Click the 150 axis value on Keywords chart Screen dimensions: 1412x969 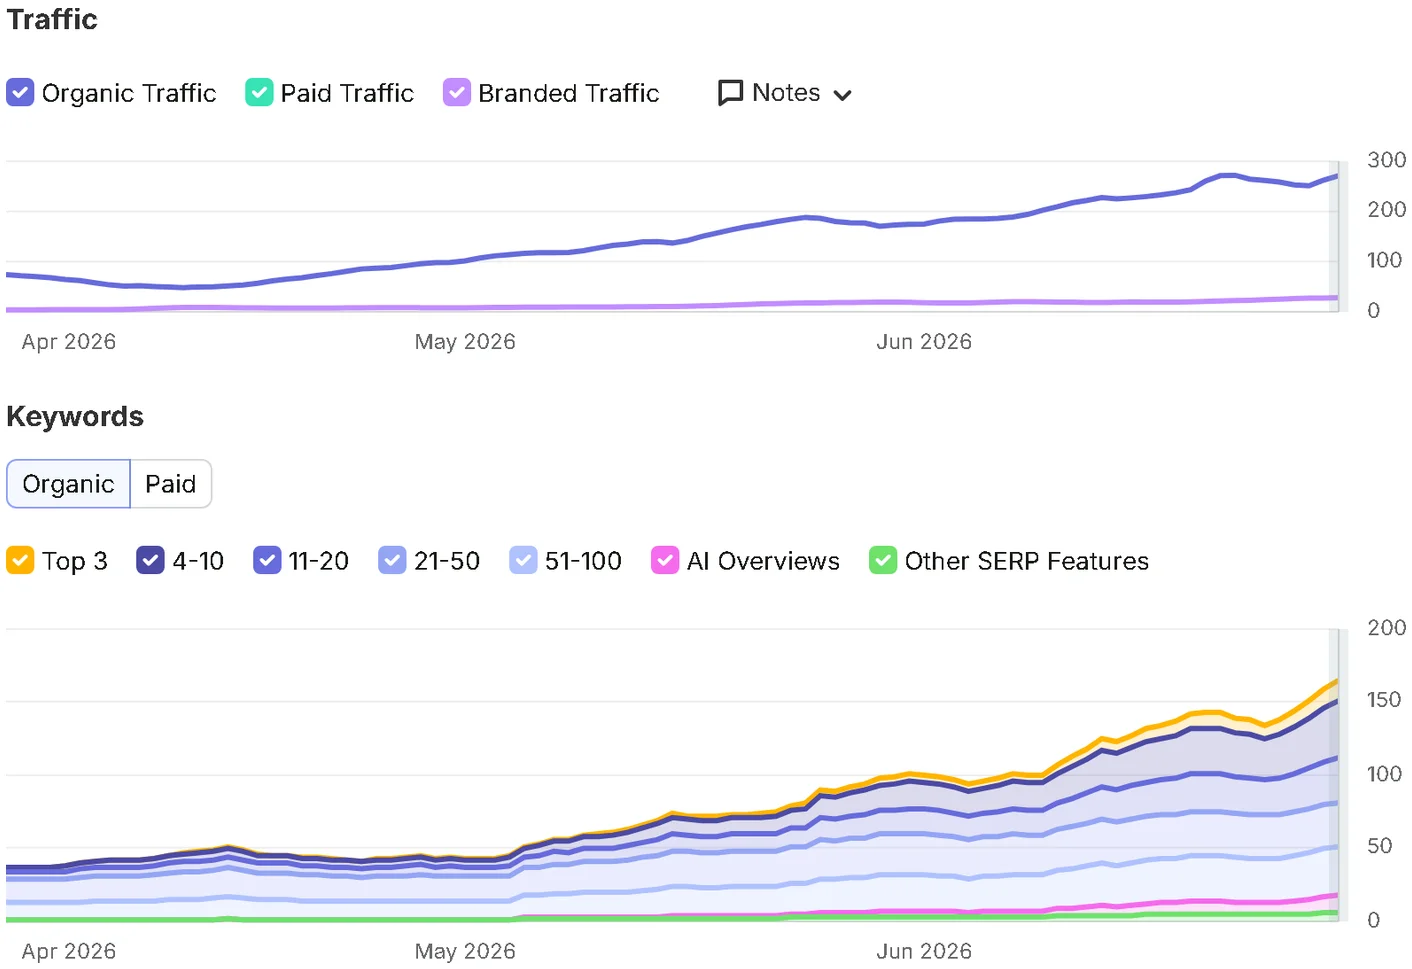(x=1384, y=700)
